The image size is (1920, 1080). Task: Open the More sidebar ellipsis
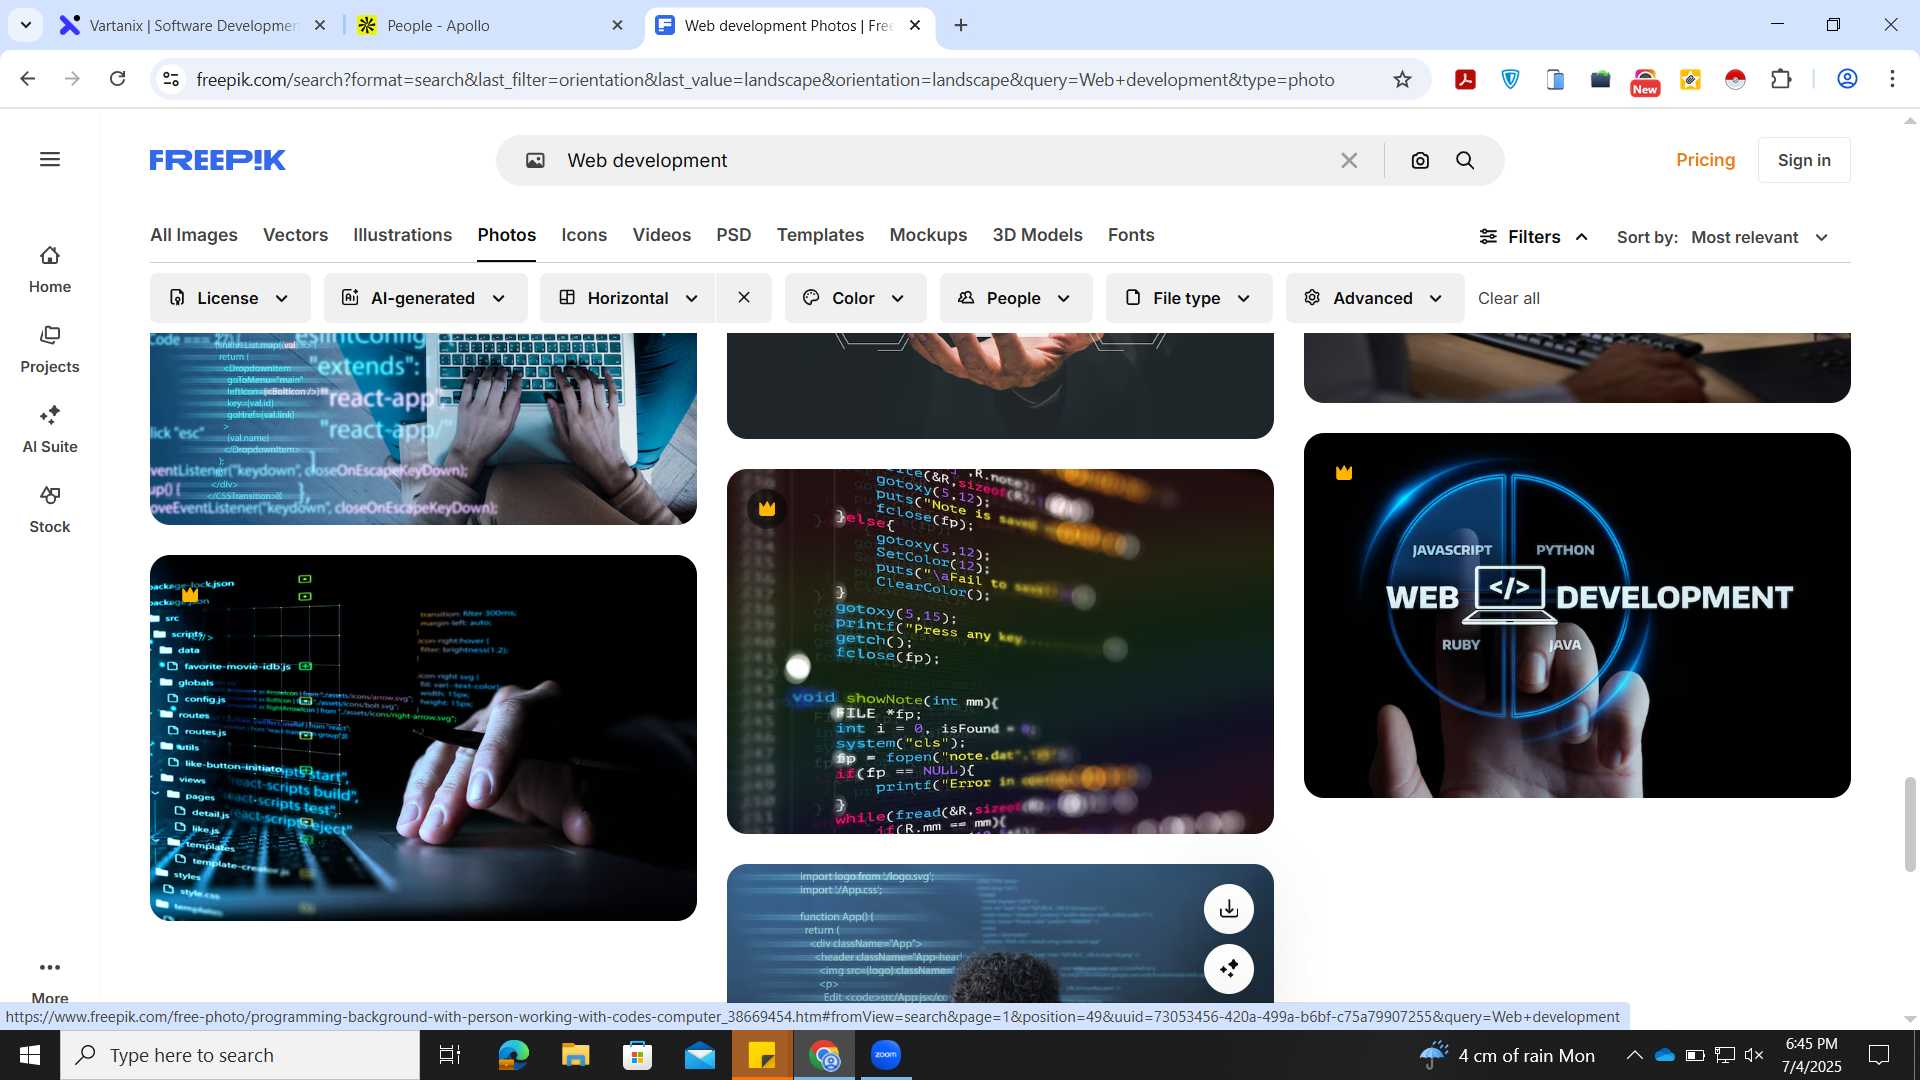tap(50, 967)
